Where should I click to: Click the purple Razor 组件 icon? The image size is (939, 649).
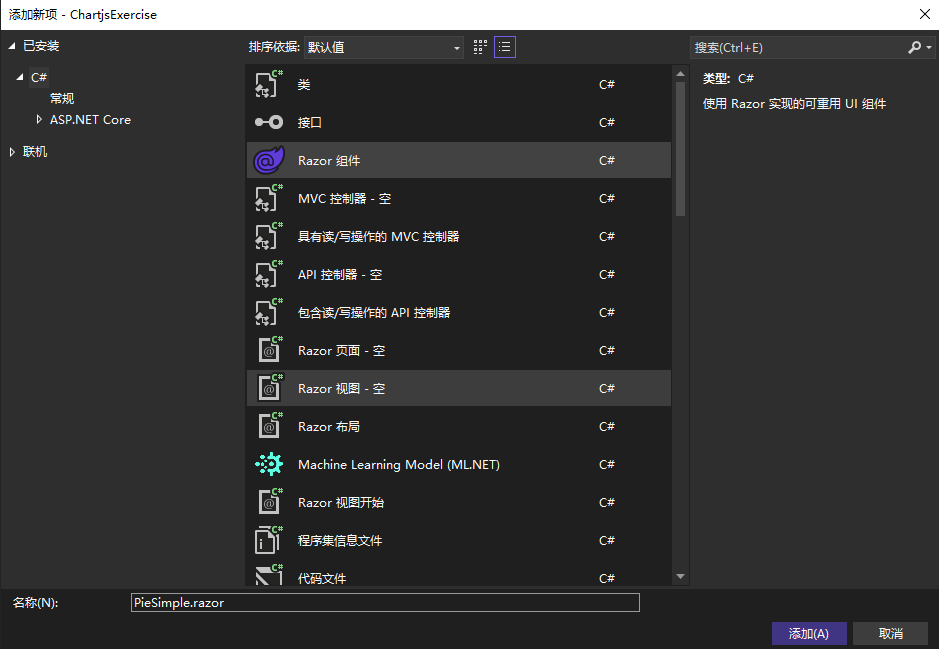(269, 160)
